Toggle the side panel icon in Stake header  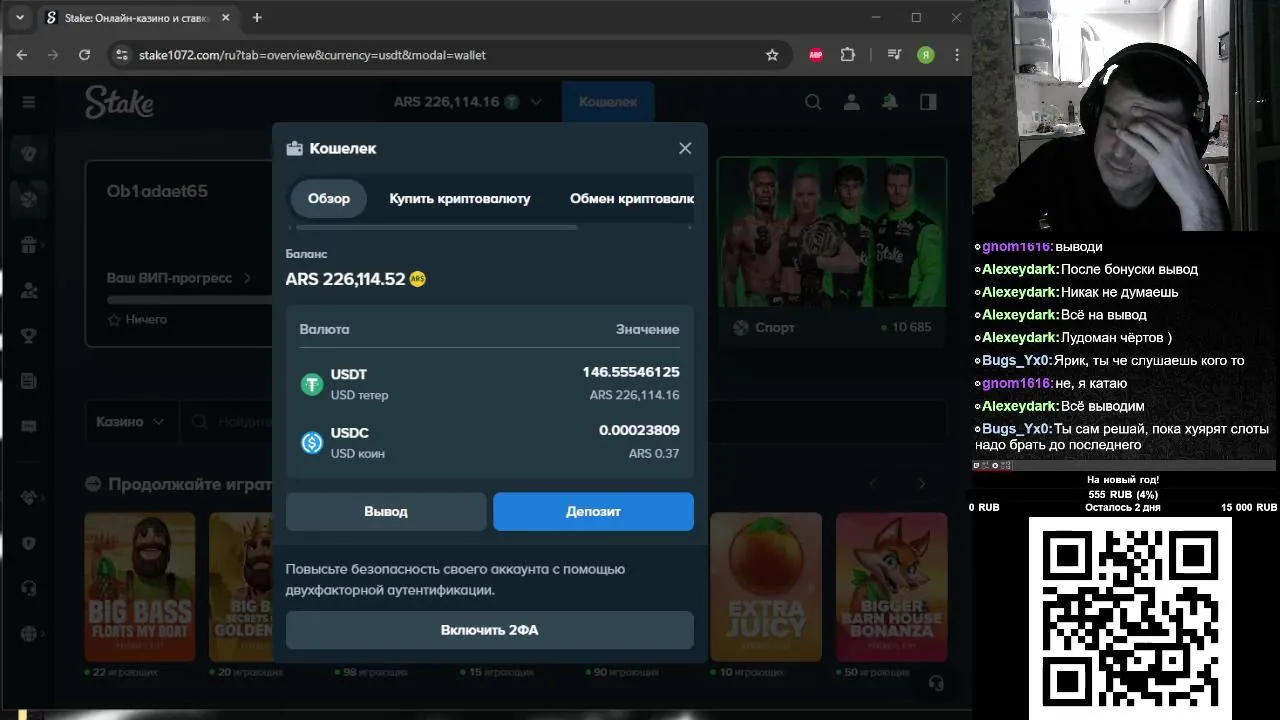pyautogui.click(x=927, y=102)
